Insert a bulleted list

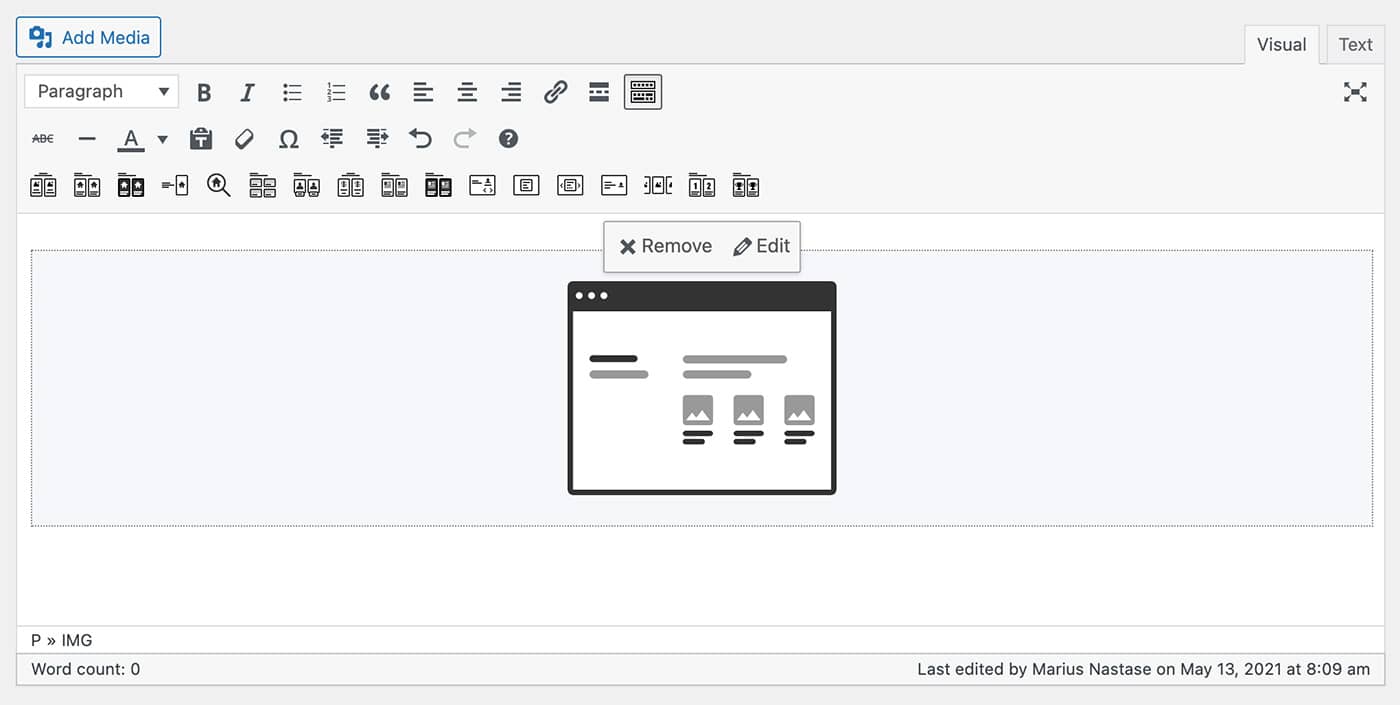292,92
